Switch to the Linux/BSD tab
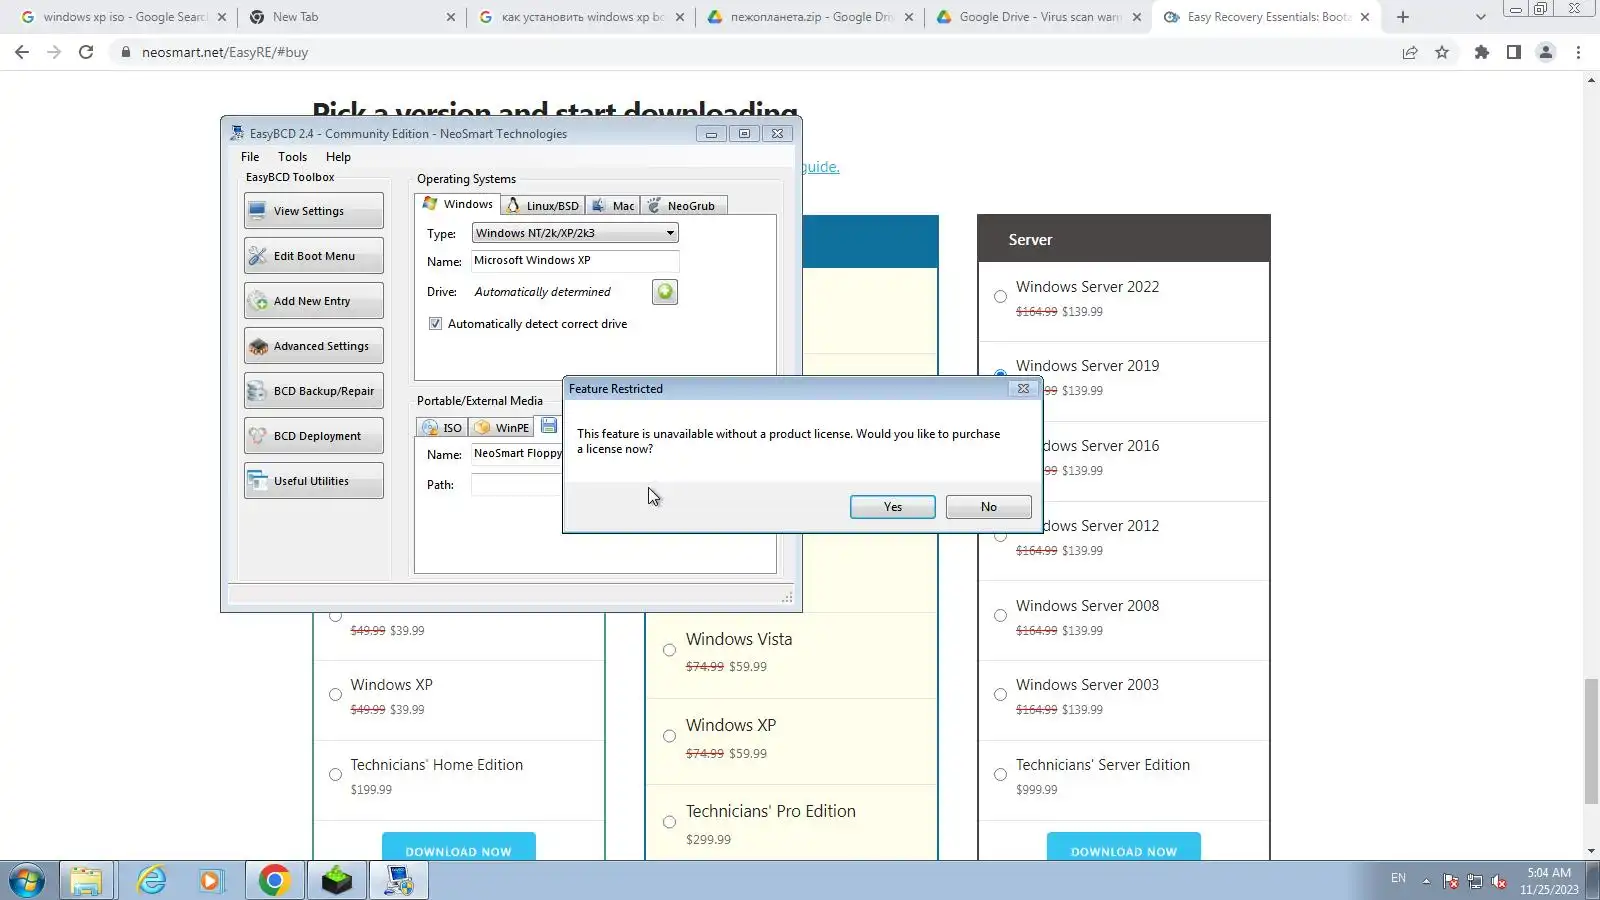Screen dimensions: 1600x900 point(543,206)
